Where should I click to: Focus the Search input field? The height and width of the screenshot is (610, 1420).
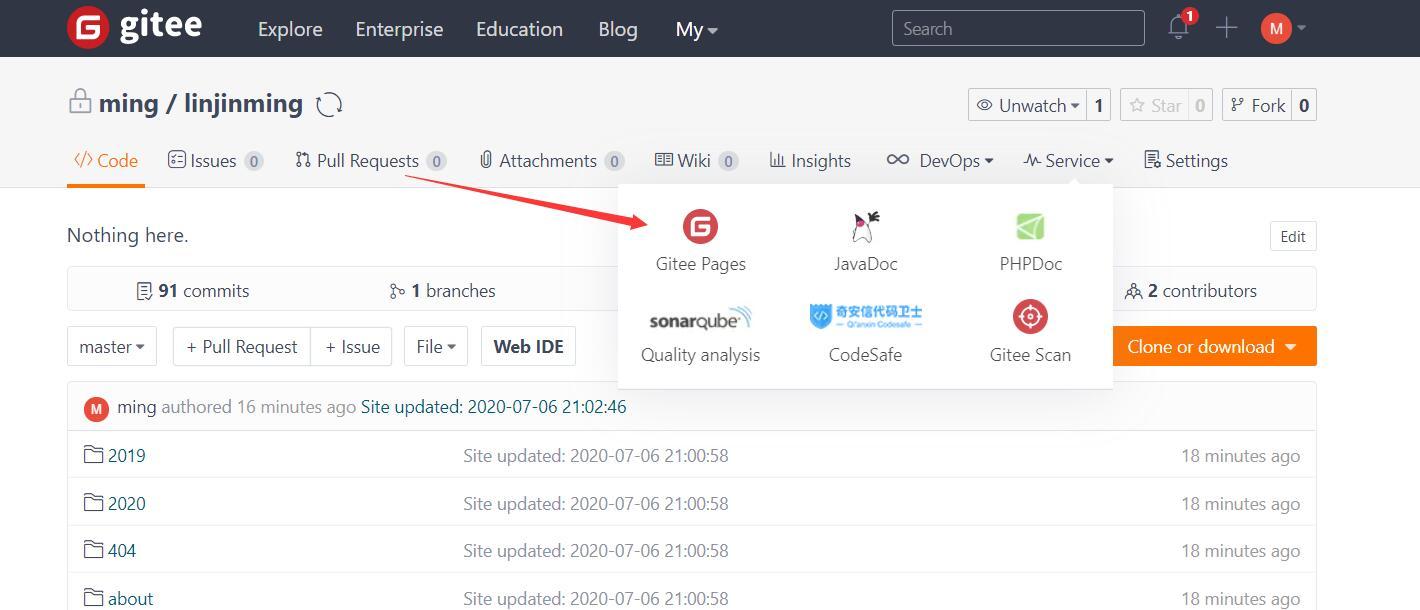pos(1018,28)
